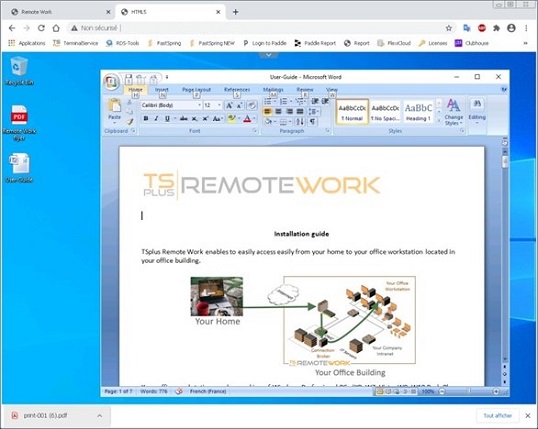The width and height of the screenshot is (538, 429).
Task: Toggle Center alignment
Action: [279, 112]
